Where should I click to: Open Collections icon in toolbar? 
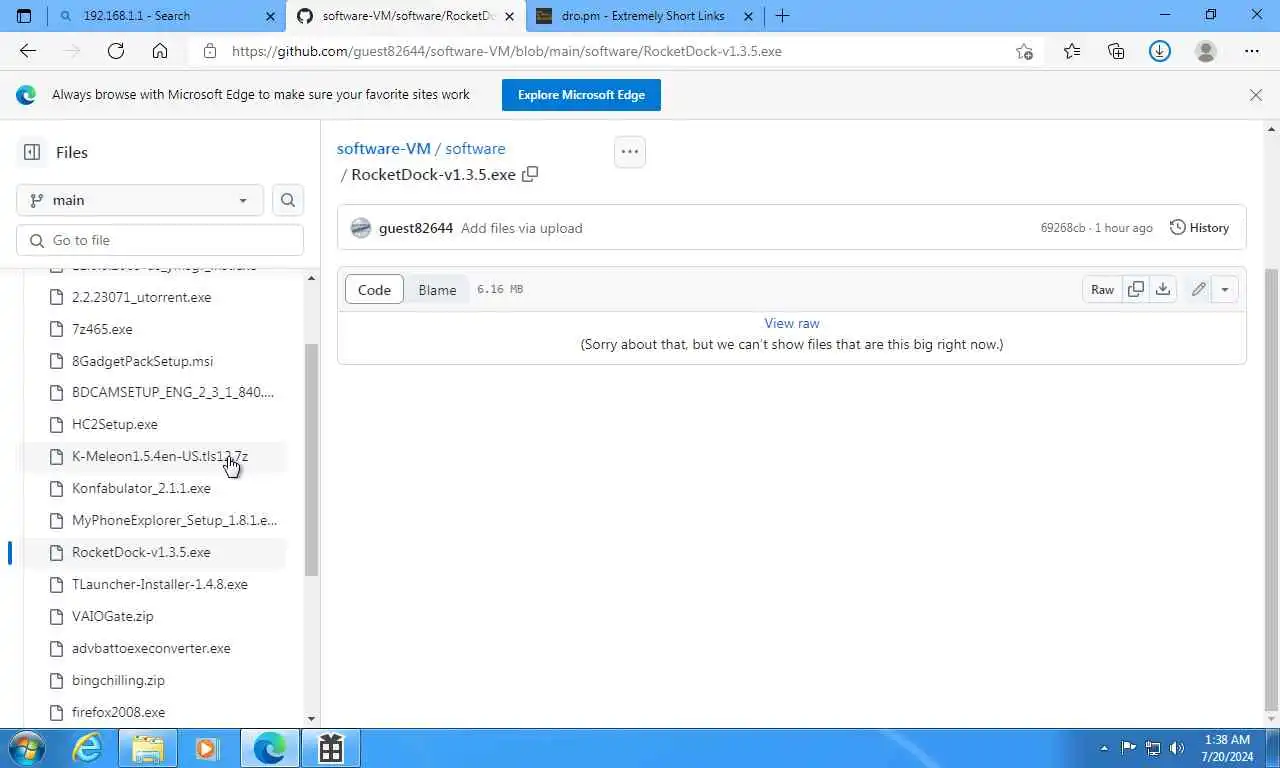point(1116,51)
